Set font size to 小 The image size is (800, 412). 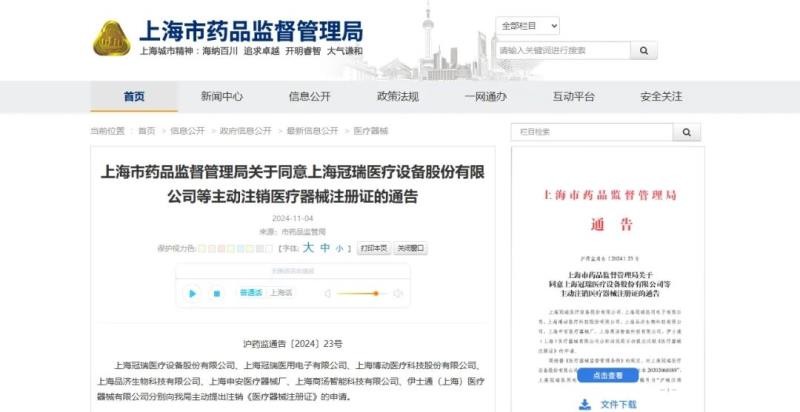click(340, 249)
